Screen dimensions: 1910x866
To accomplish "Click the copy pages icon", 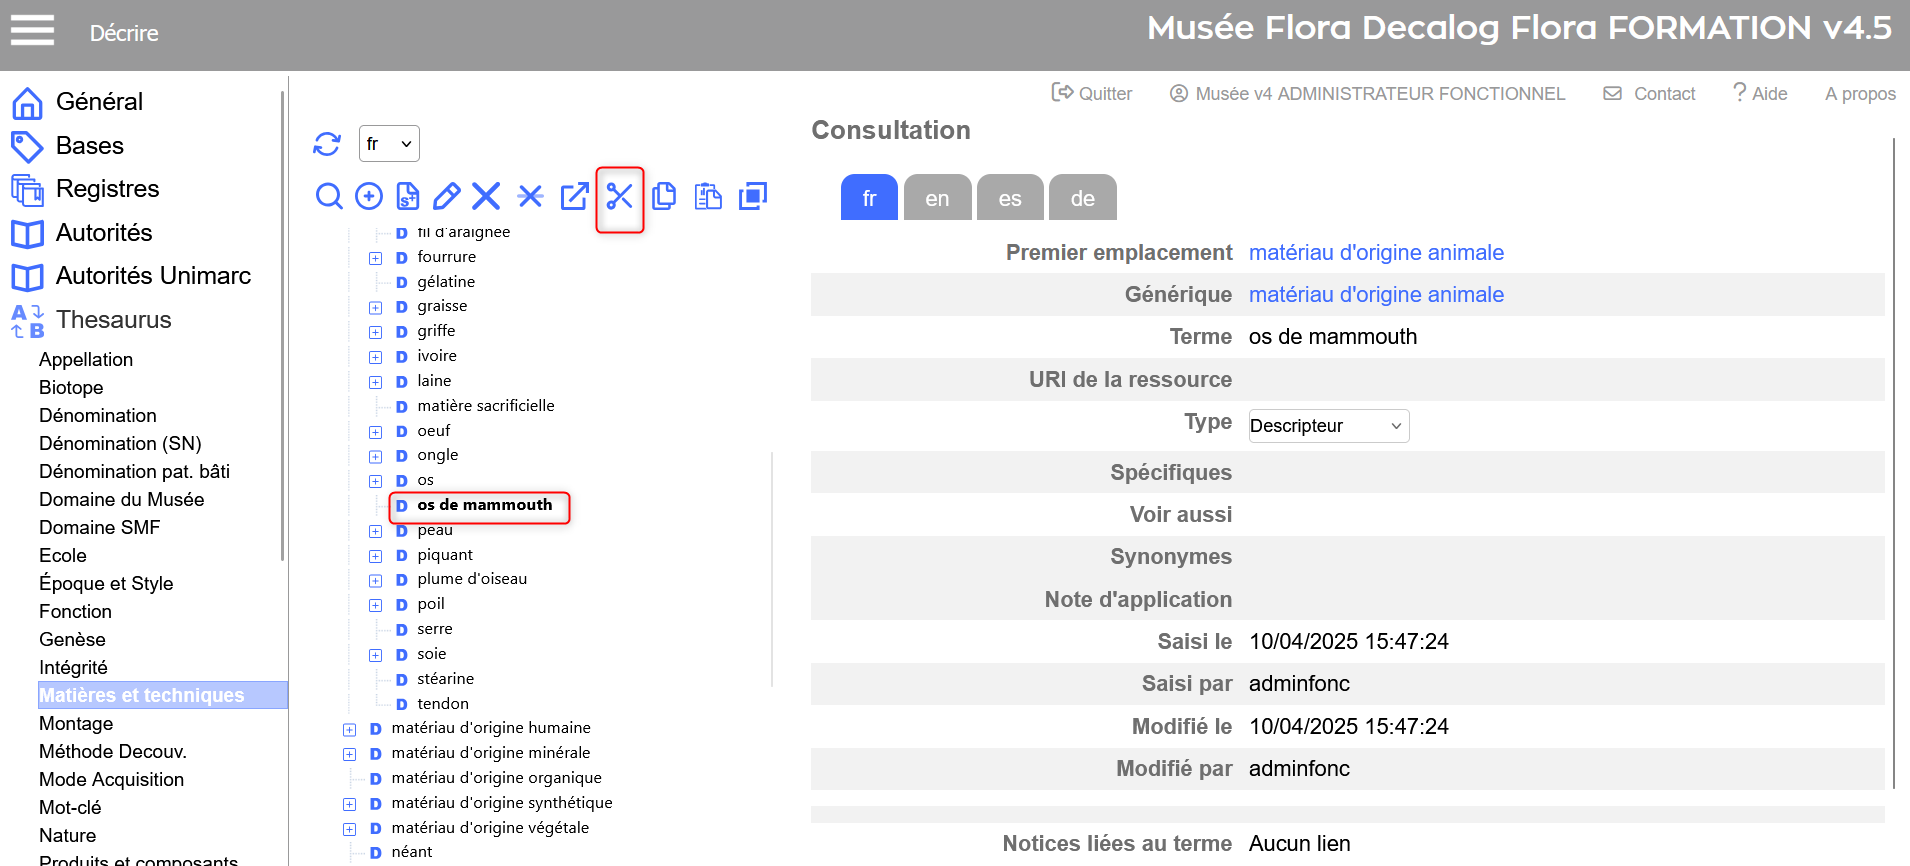I will (664, 196).
